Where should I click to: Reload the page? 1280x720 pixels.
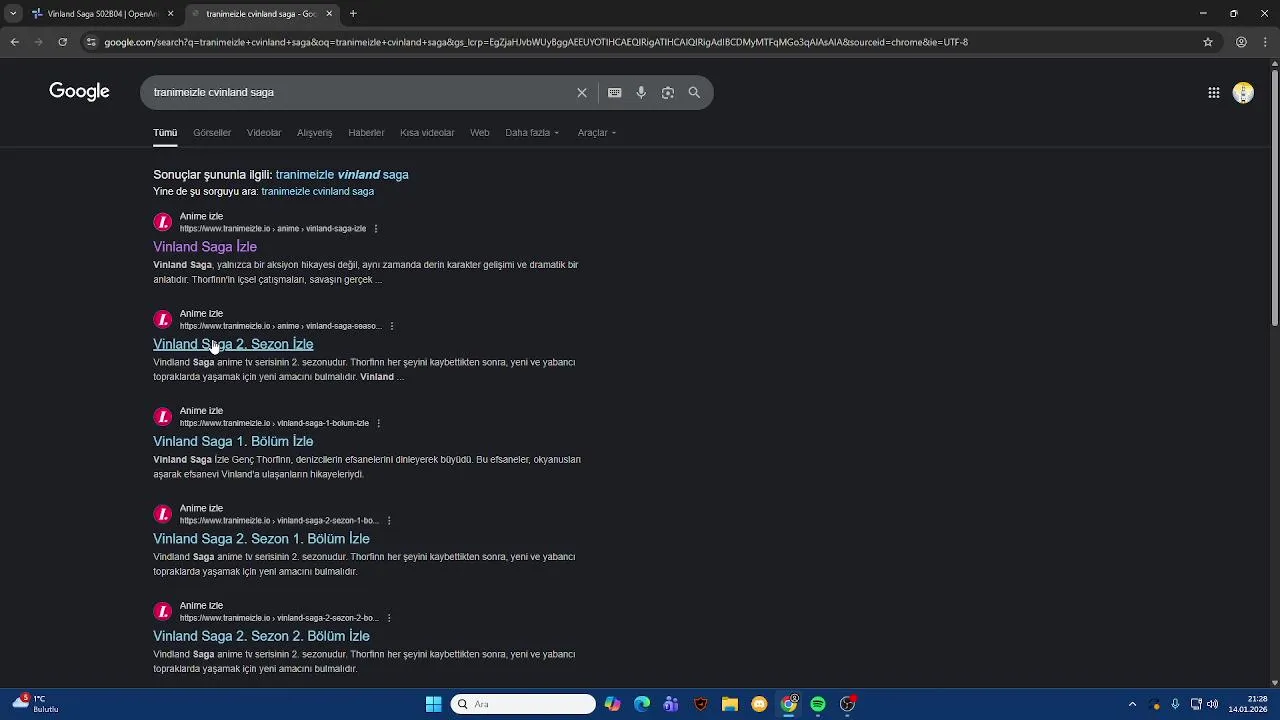pos(62,42)
